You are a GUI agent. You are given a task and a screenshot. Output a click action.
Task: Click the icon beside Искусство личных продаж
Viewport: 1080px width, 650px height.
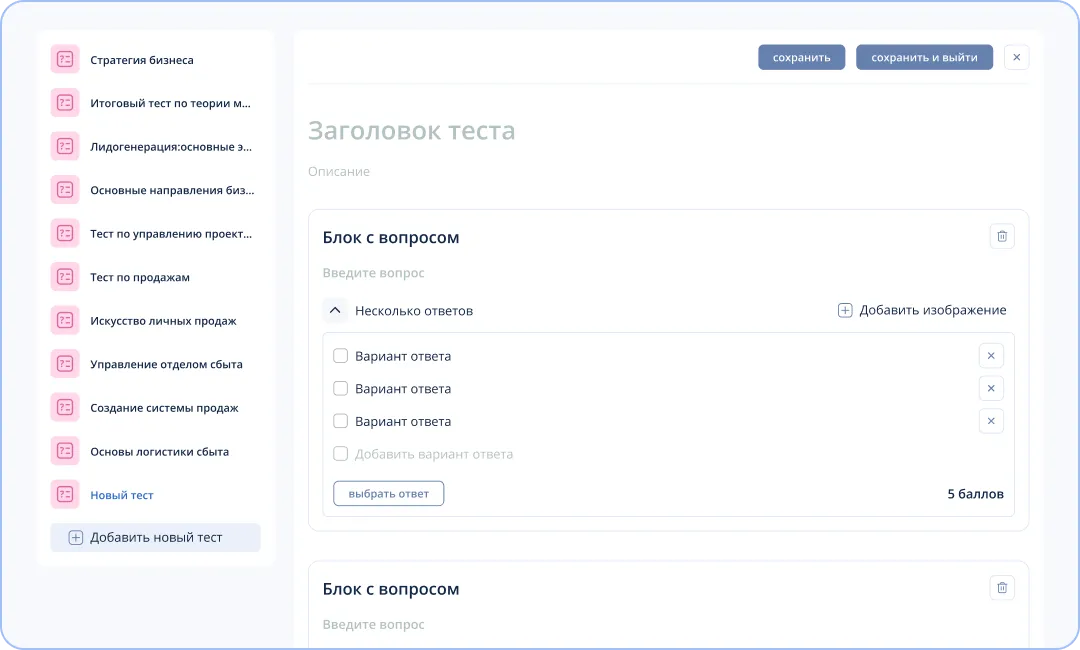[x=65, y=320]
